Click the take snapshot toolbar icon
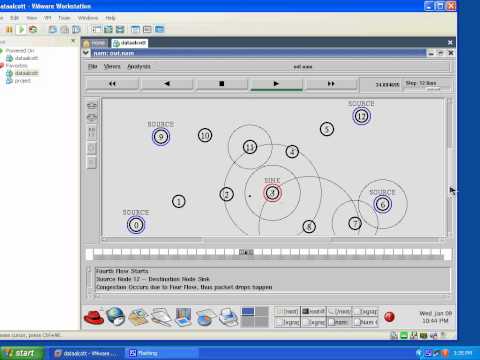This screenshot has height=360, width=480. click(52, 29)
